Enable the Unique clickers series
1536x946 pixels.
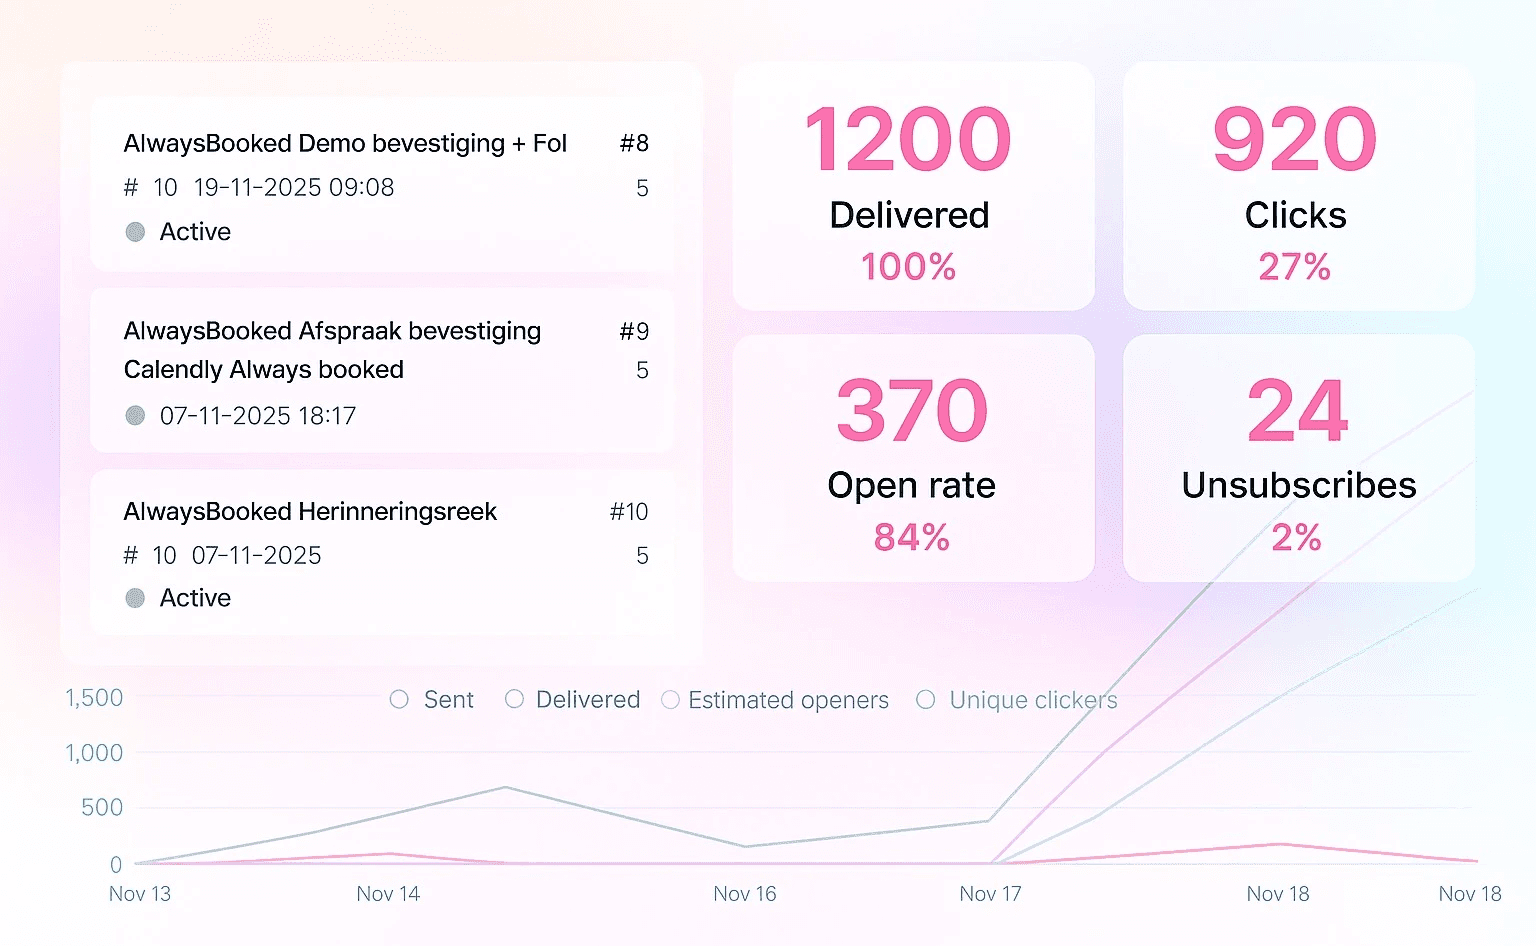pyautogui.click(x=925, y=700)
